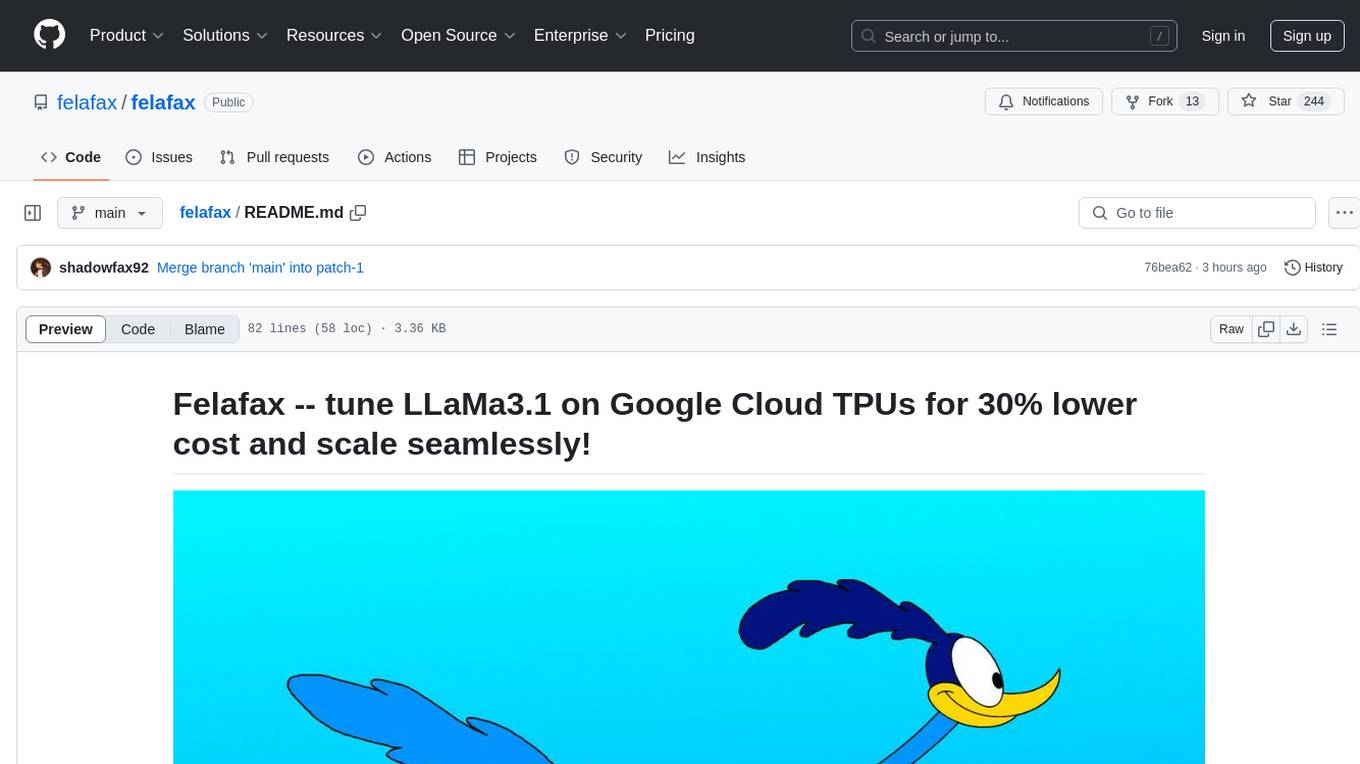The height and width of the screenshot is (764, 1360).
Task: Open the felafax owner link
Action: [x=87, y=102]
